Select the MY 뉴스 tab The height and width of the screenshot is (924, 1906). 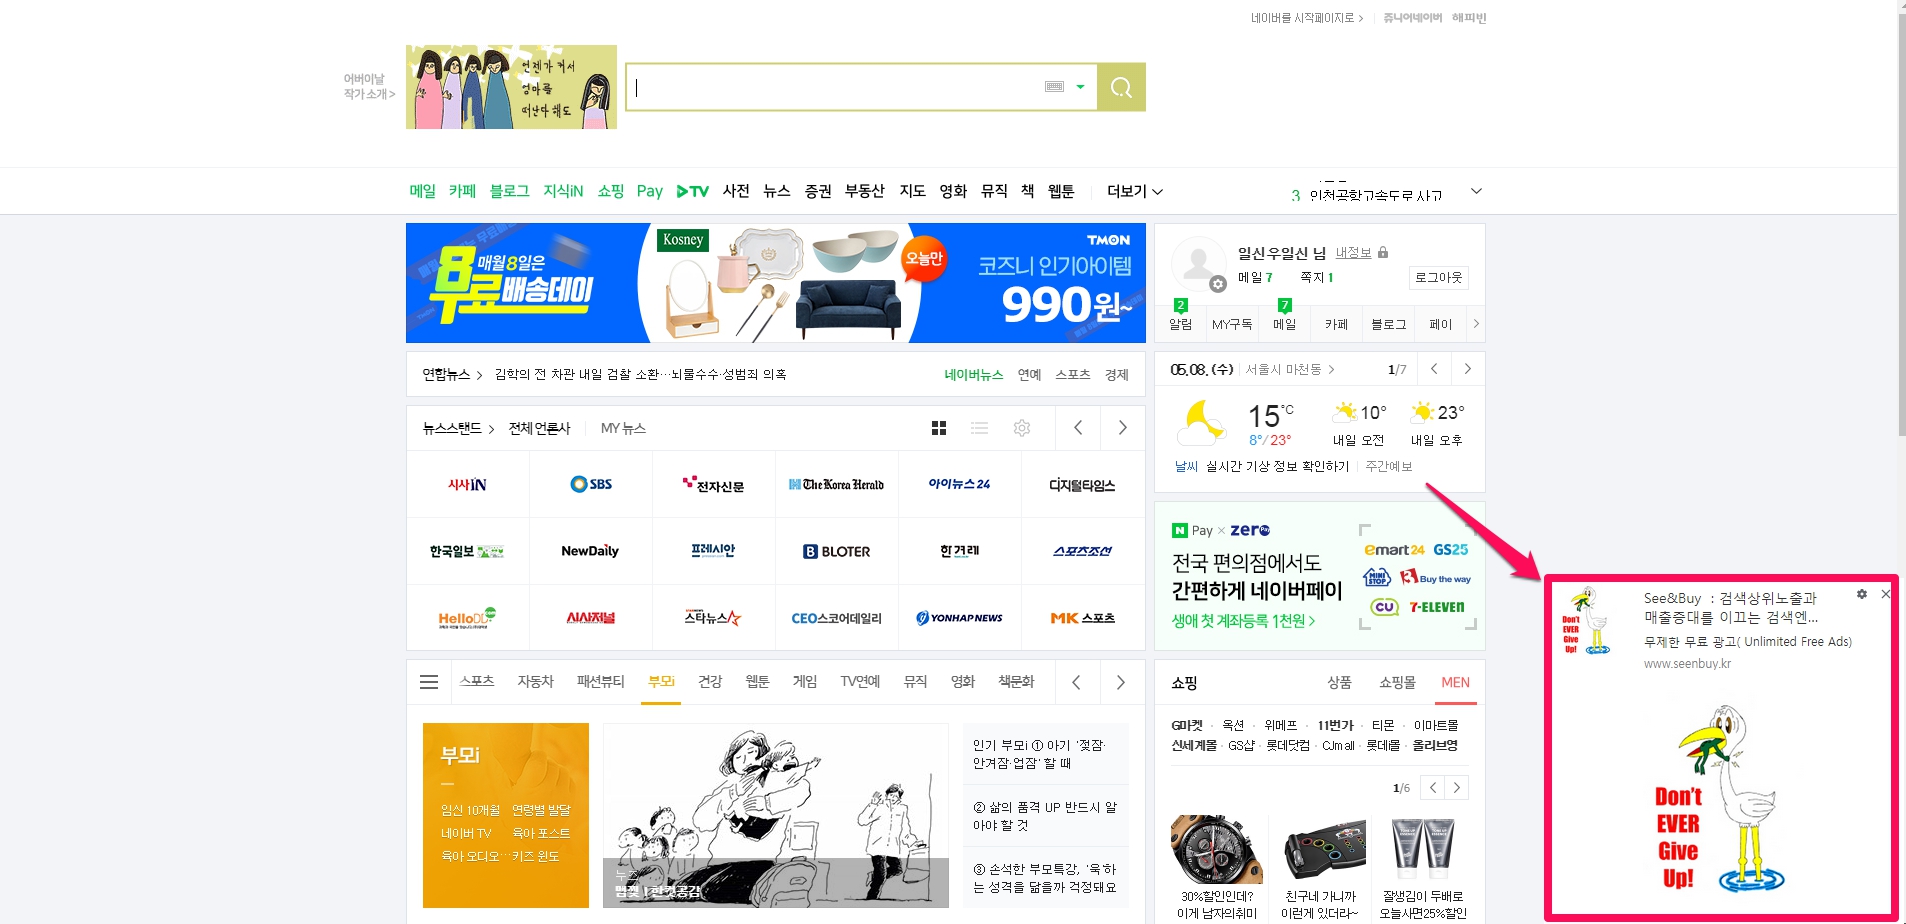[x=623, y=428]
